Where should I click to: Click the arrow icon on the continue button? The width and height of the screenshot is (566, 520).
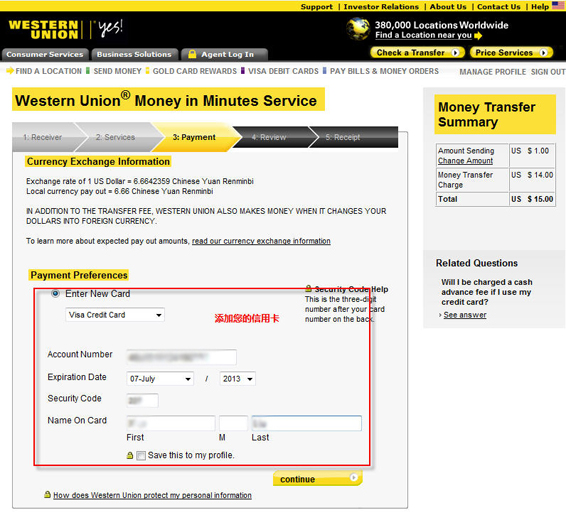(x=354, y=477)
